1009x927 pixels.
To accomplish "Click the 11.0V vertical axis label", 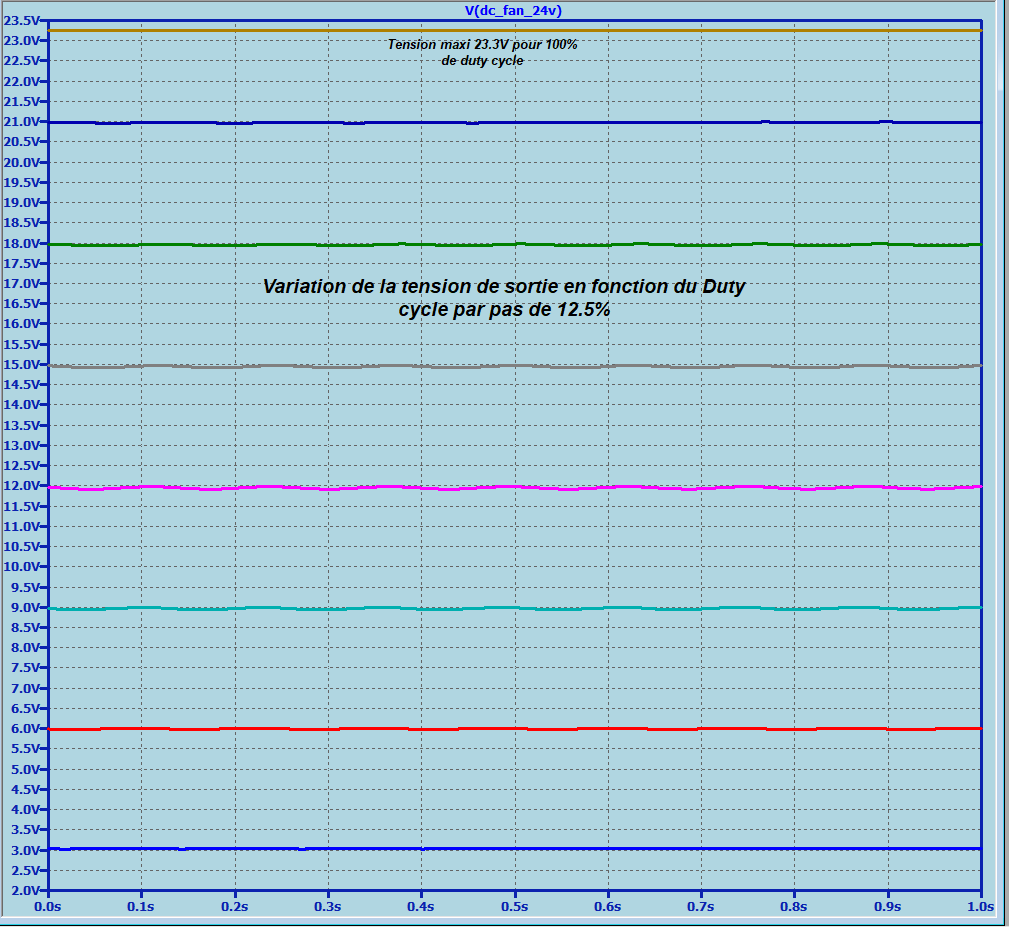I will pos(21,527).
